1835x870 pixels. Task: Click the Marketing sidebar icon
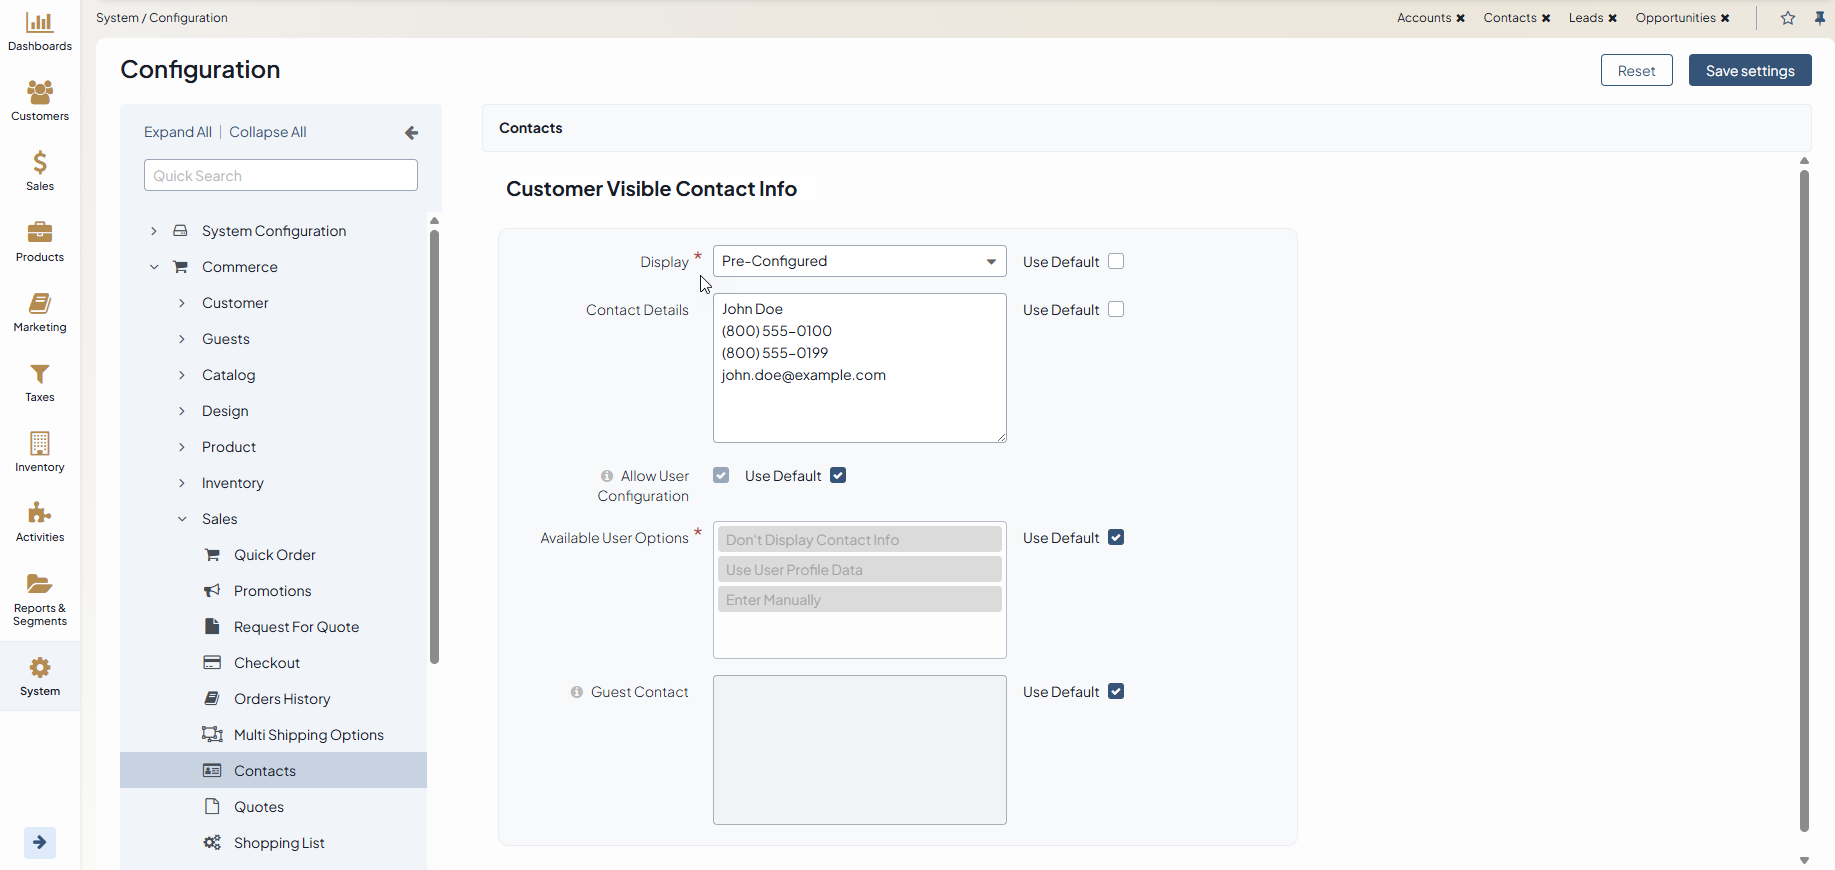pos(40,304)
